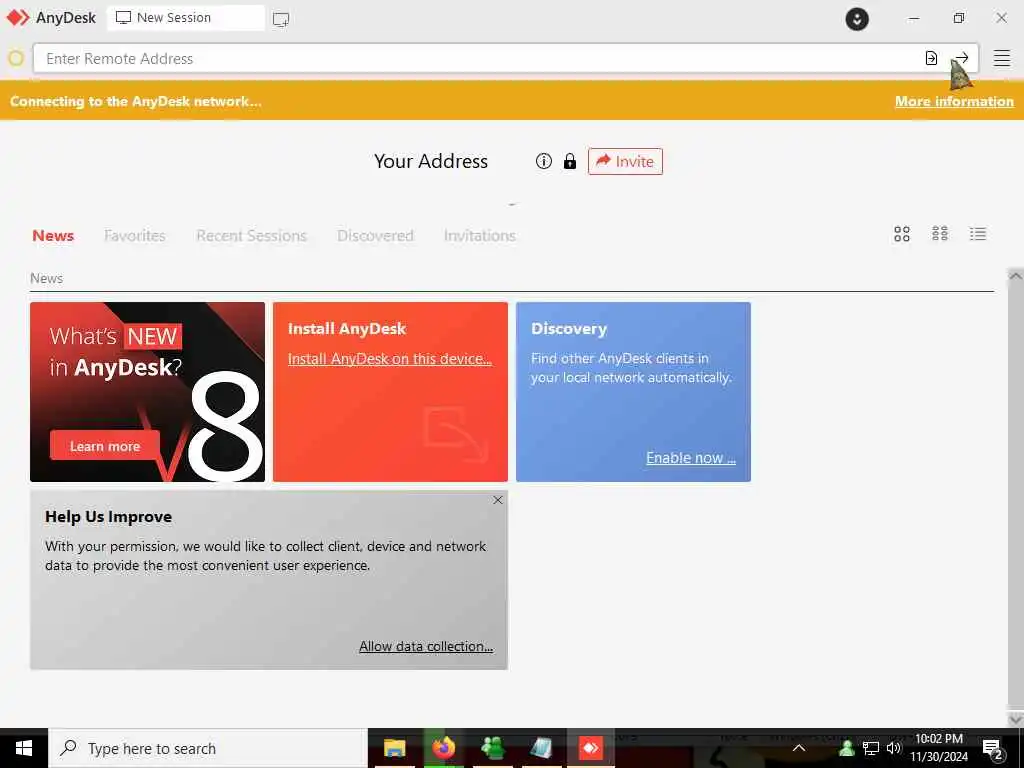Click the green user tray icon
Image resolution: width=1024 pixels, height=768 pixels.
click(x=847, y=748)
